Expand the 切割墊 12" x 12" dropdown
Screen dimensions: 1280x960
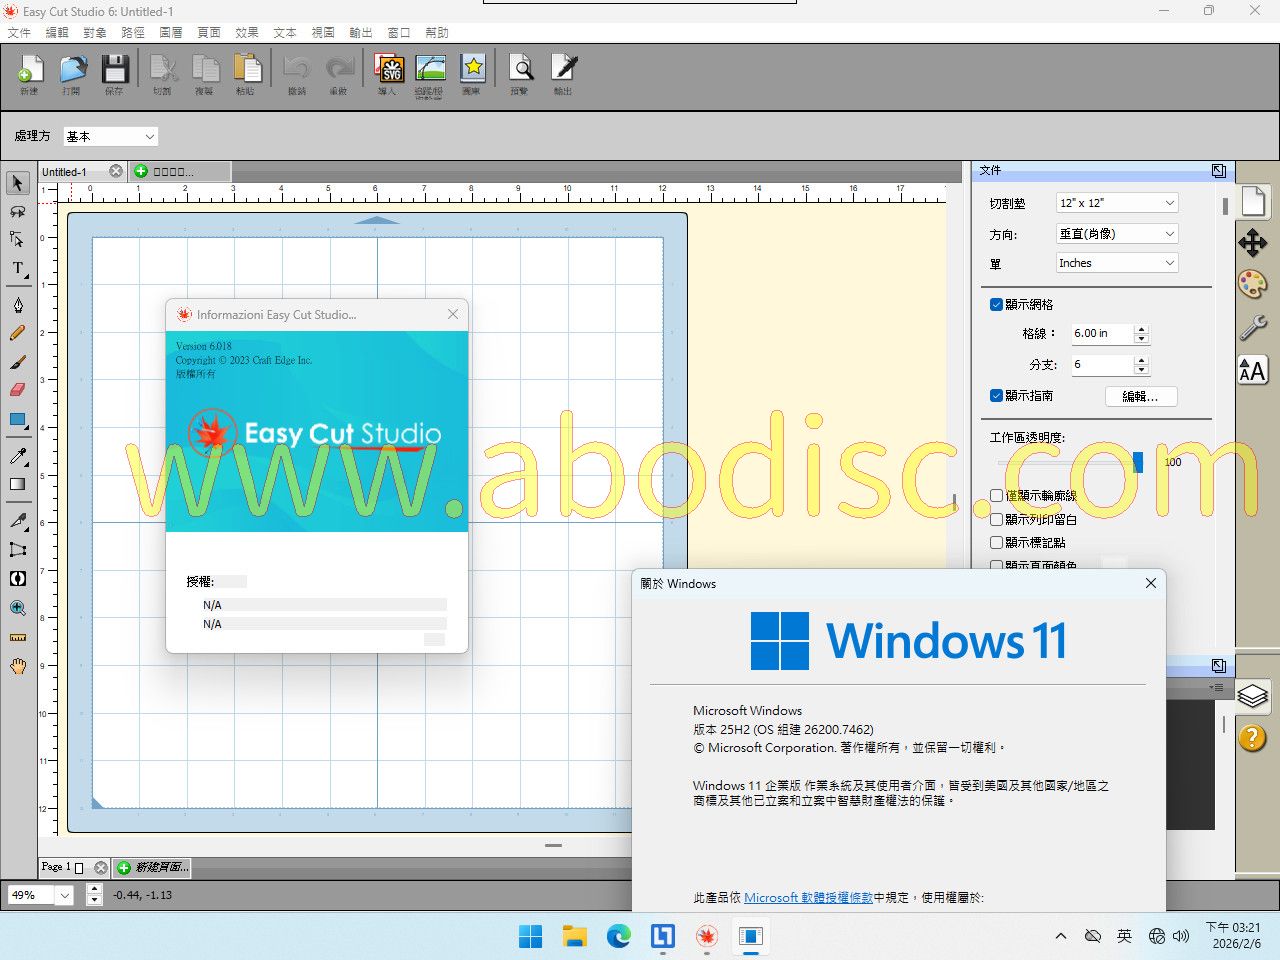coord(1117,203)
